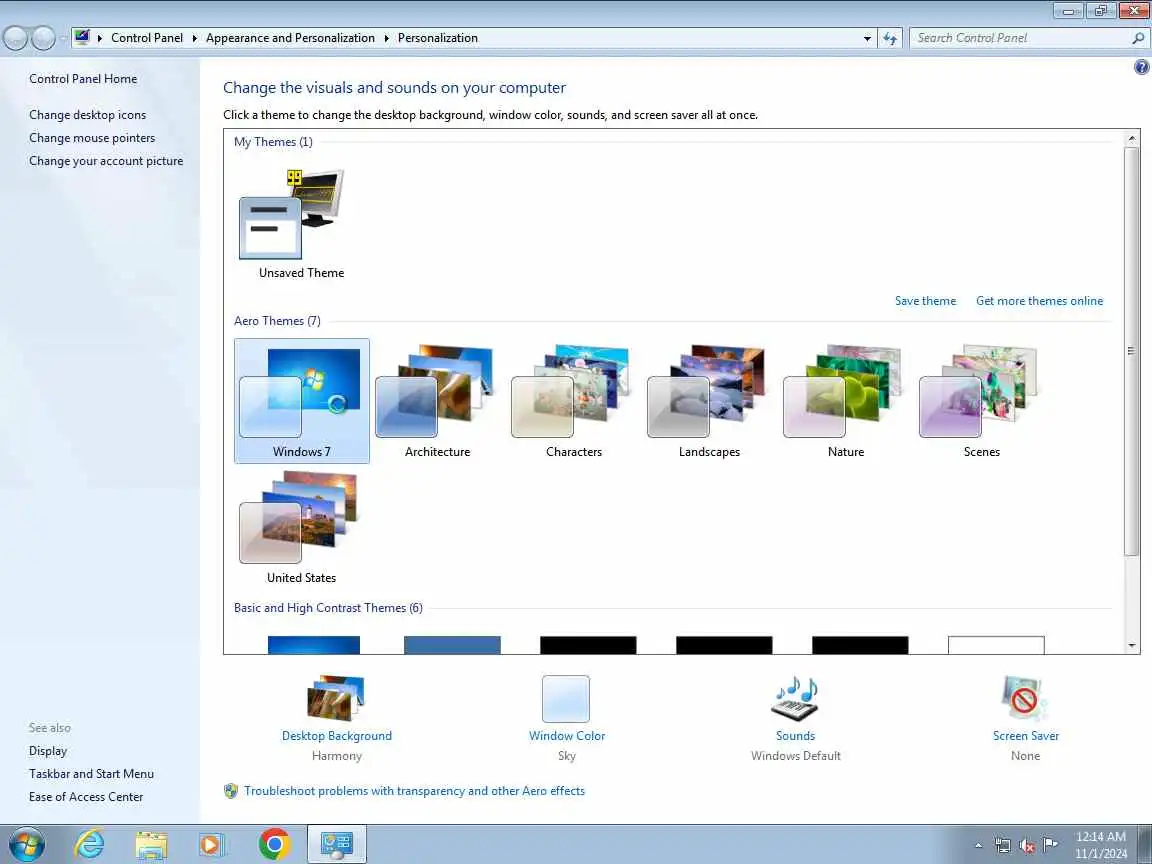Click the theme list scrollbar thumb
The image size is (1152, 864).
pos(1131,351)
